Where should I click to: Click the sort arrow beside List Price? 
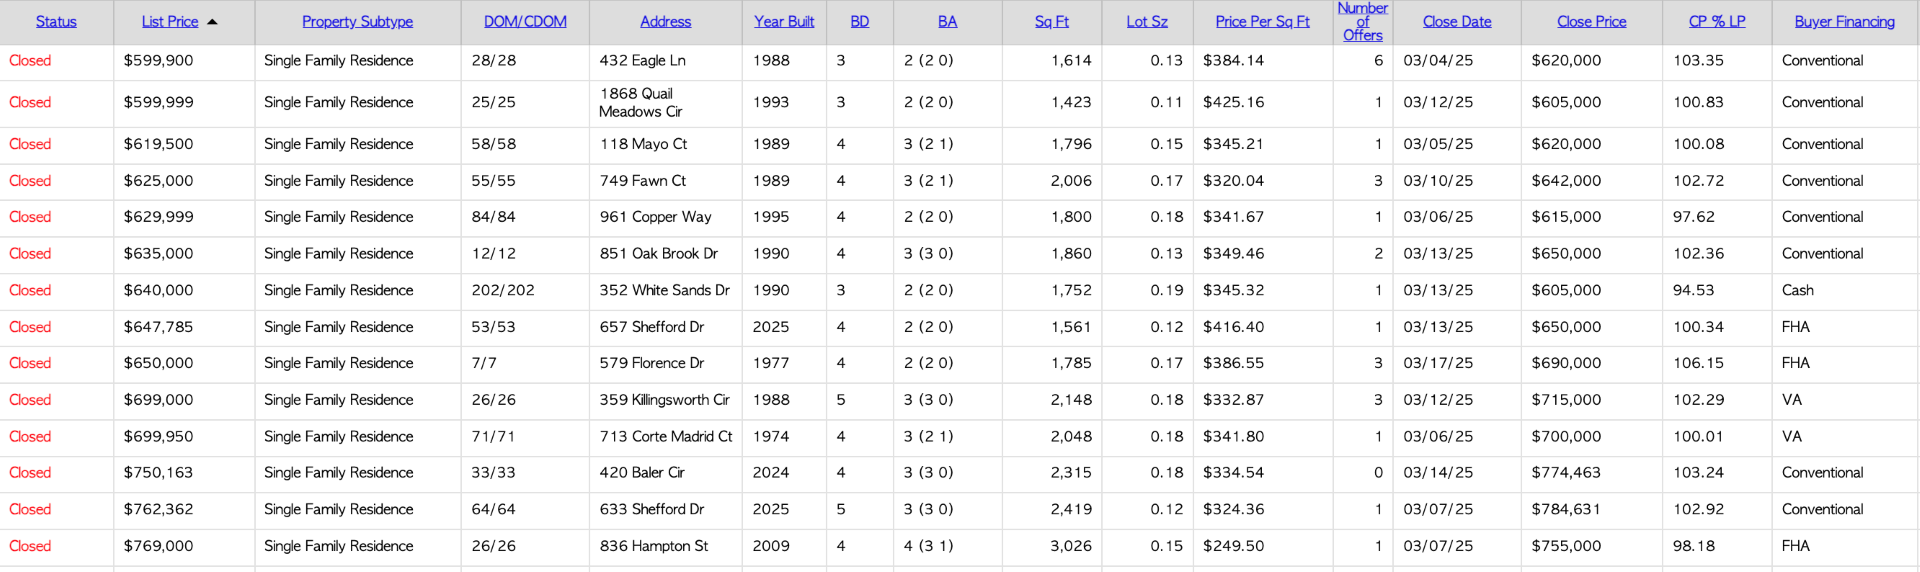coord(212,22)
